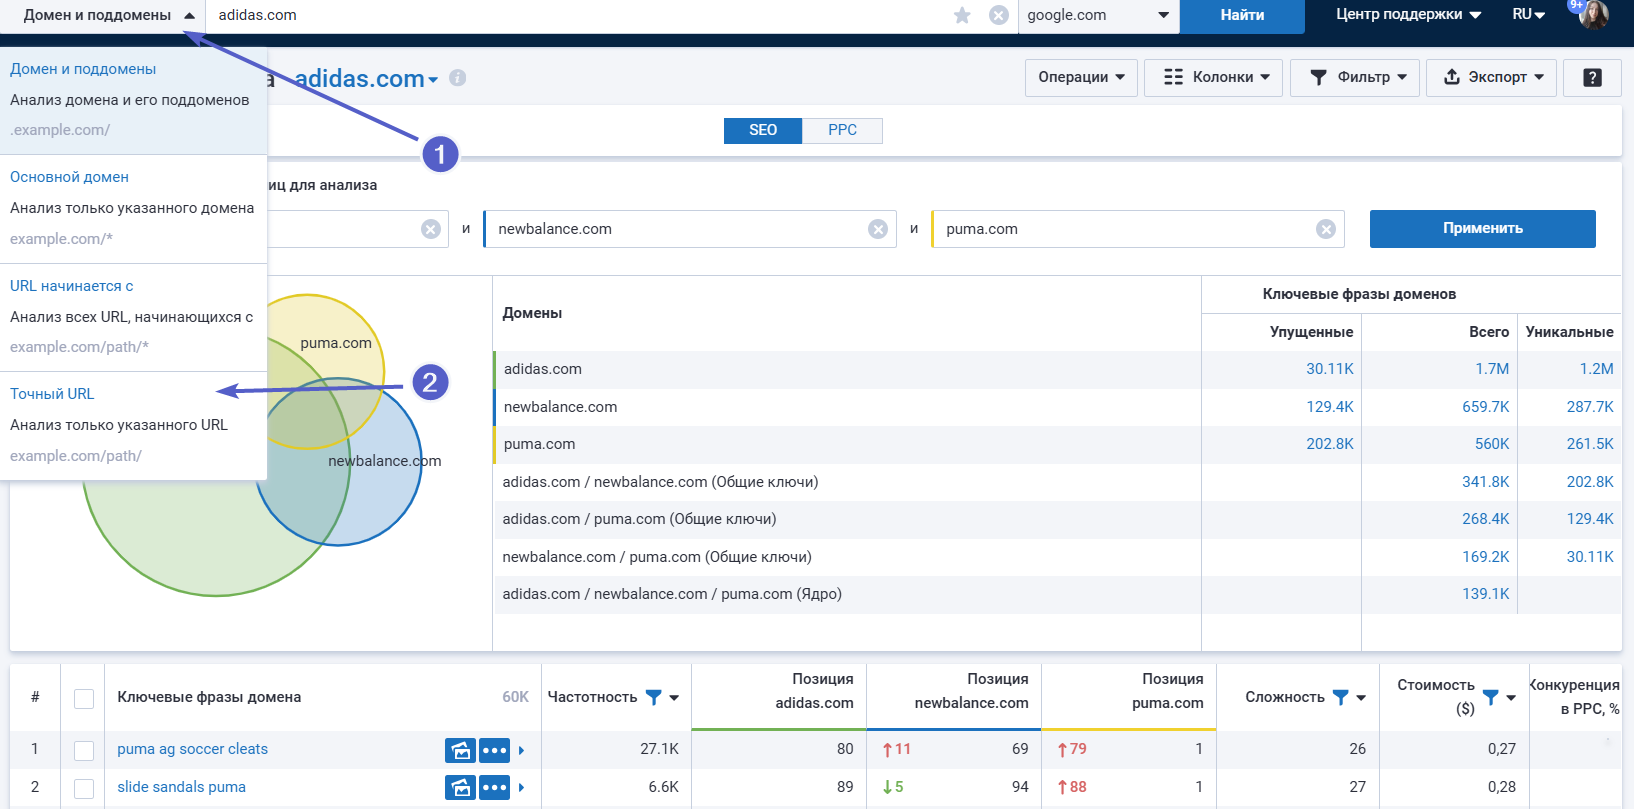
Task: Click the puma.com row in Домены table
Action: [1057, 444]
